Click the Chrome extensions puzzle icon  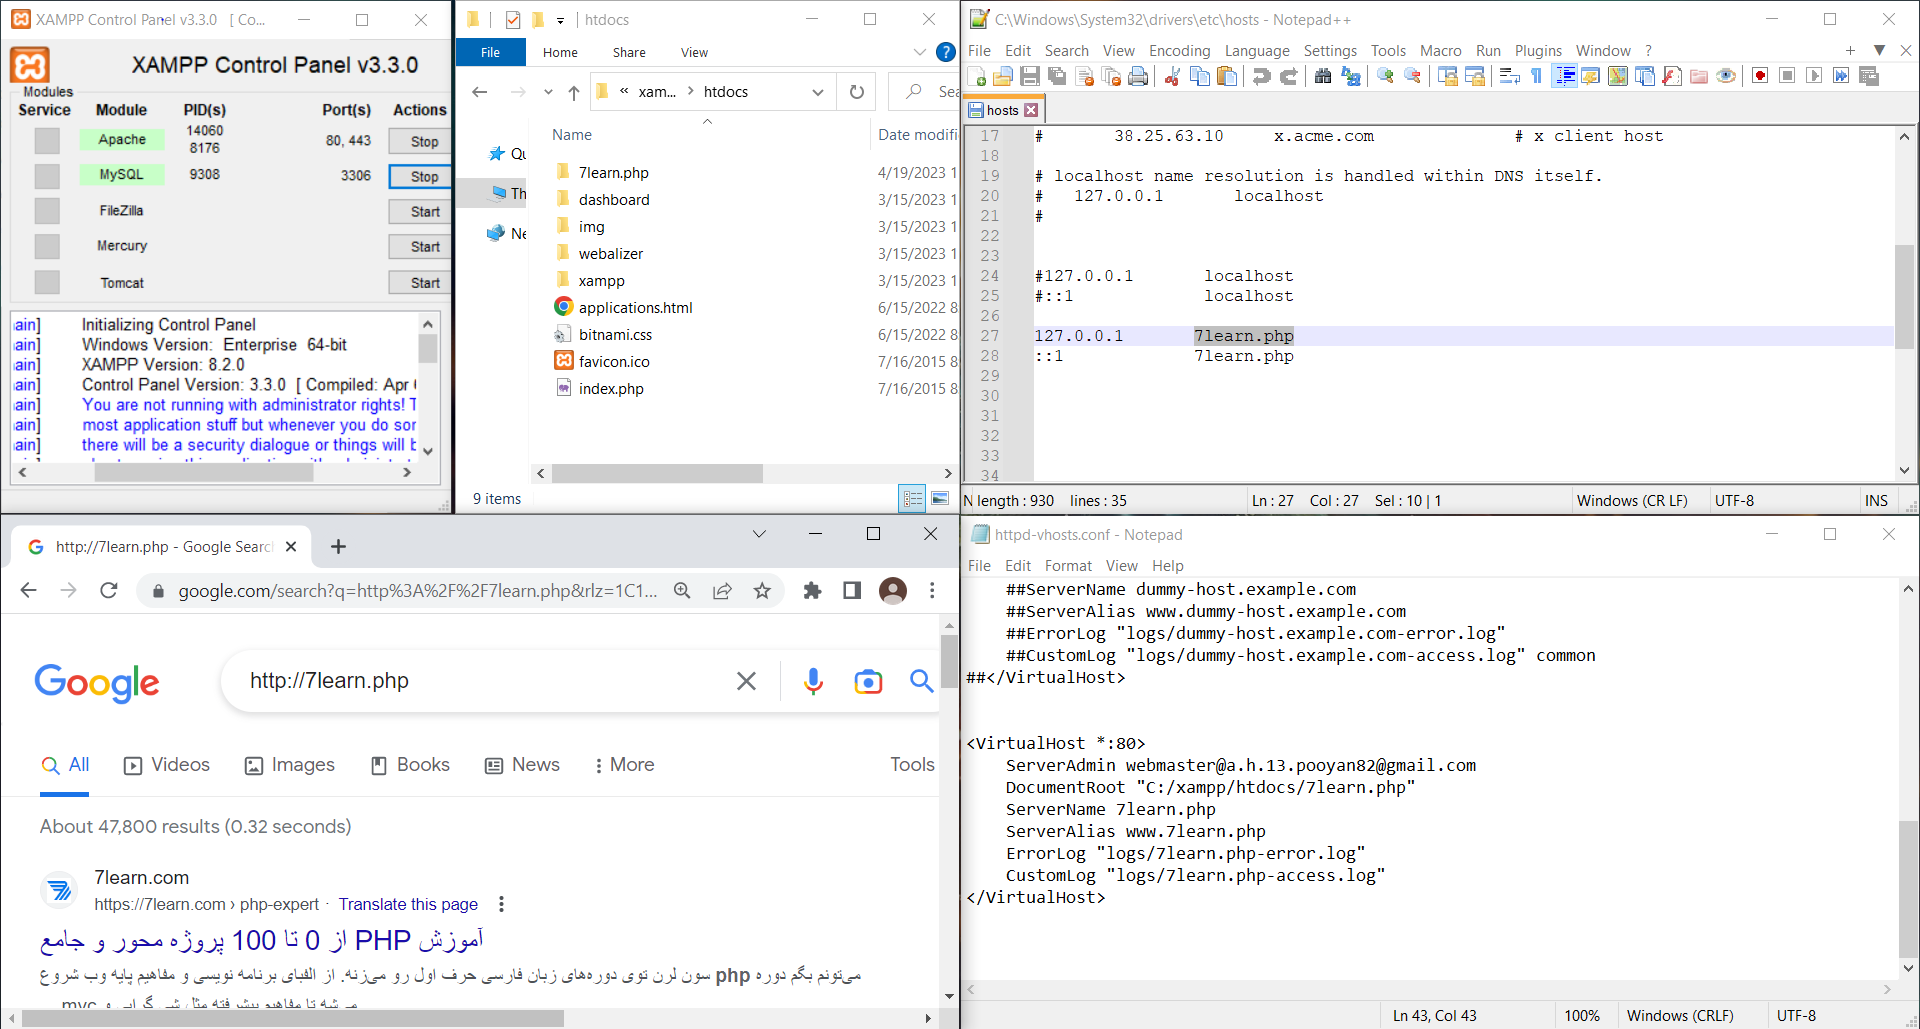pos(812,591)
